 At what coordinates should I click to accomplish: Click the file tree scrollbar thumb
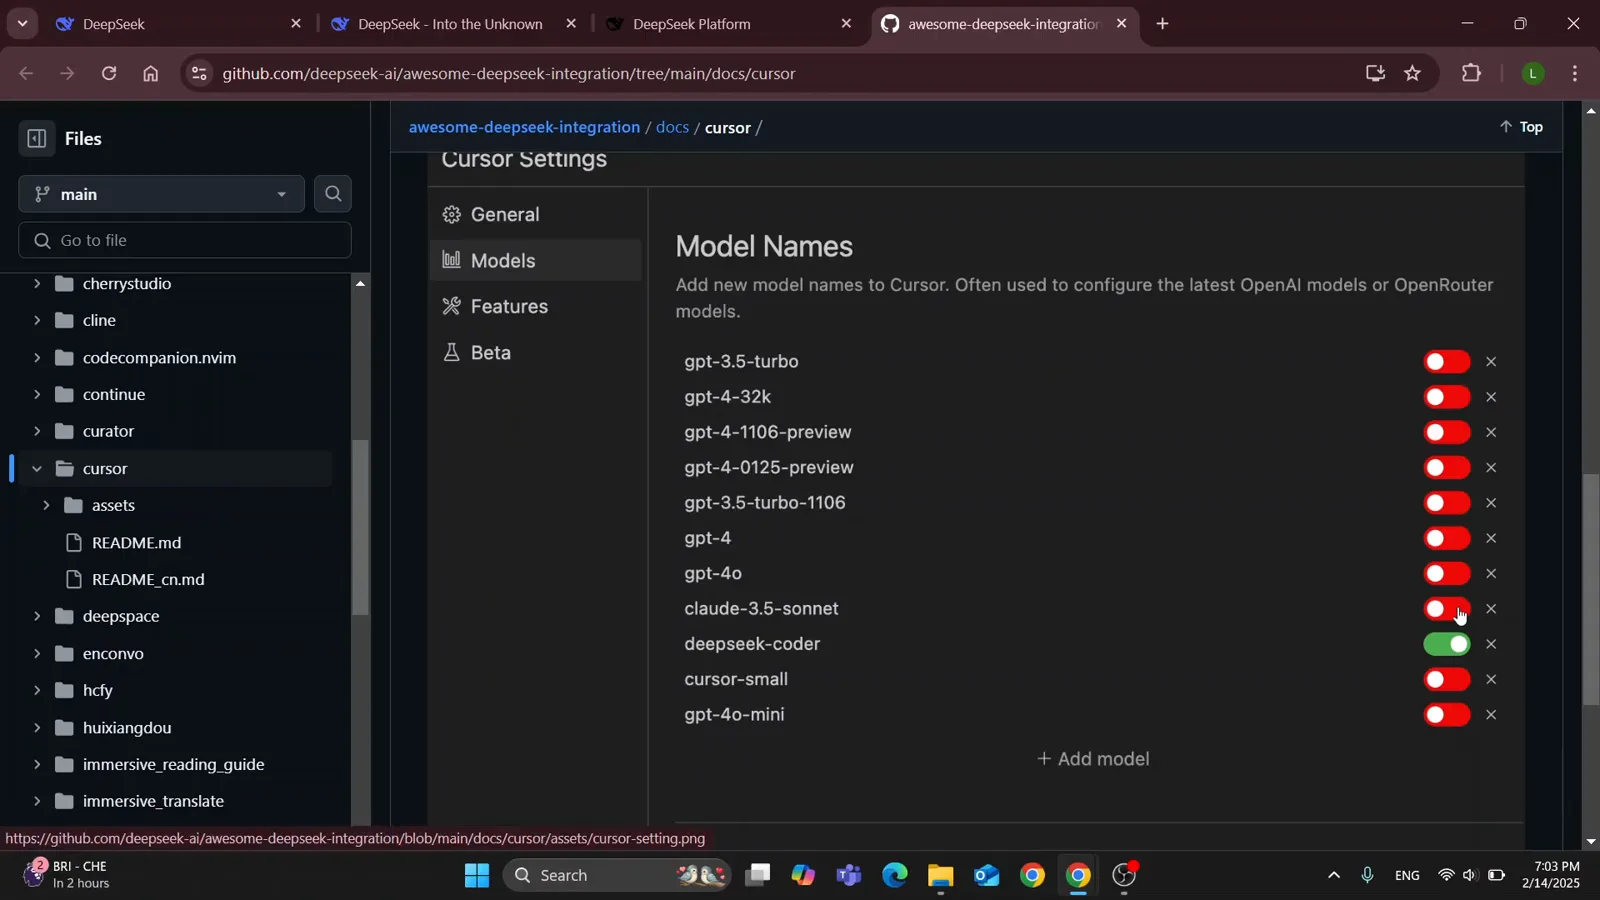360,527
